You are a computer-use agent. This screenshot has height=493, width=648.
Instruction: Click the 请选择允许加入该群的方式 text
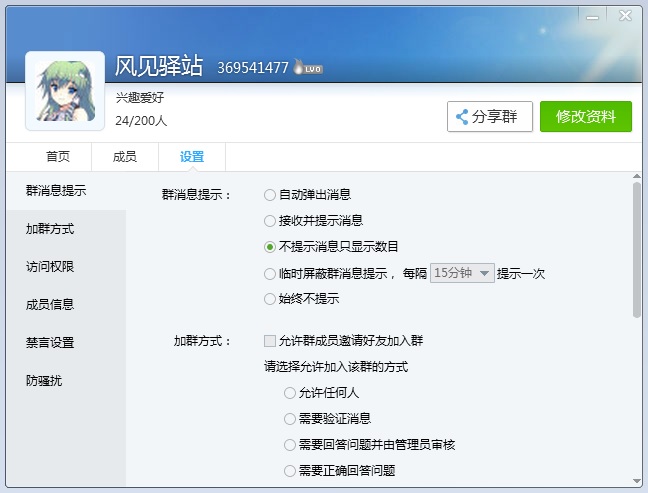click(336, 367)
